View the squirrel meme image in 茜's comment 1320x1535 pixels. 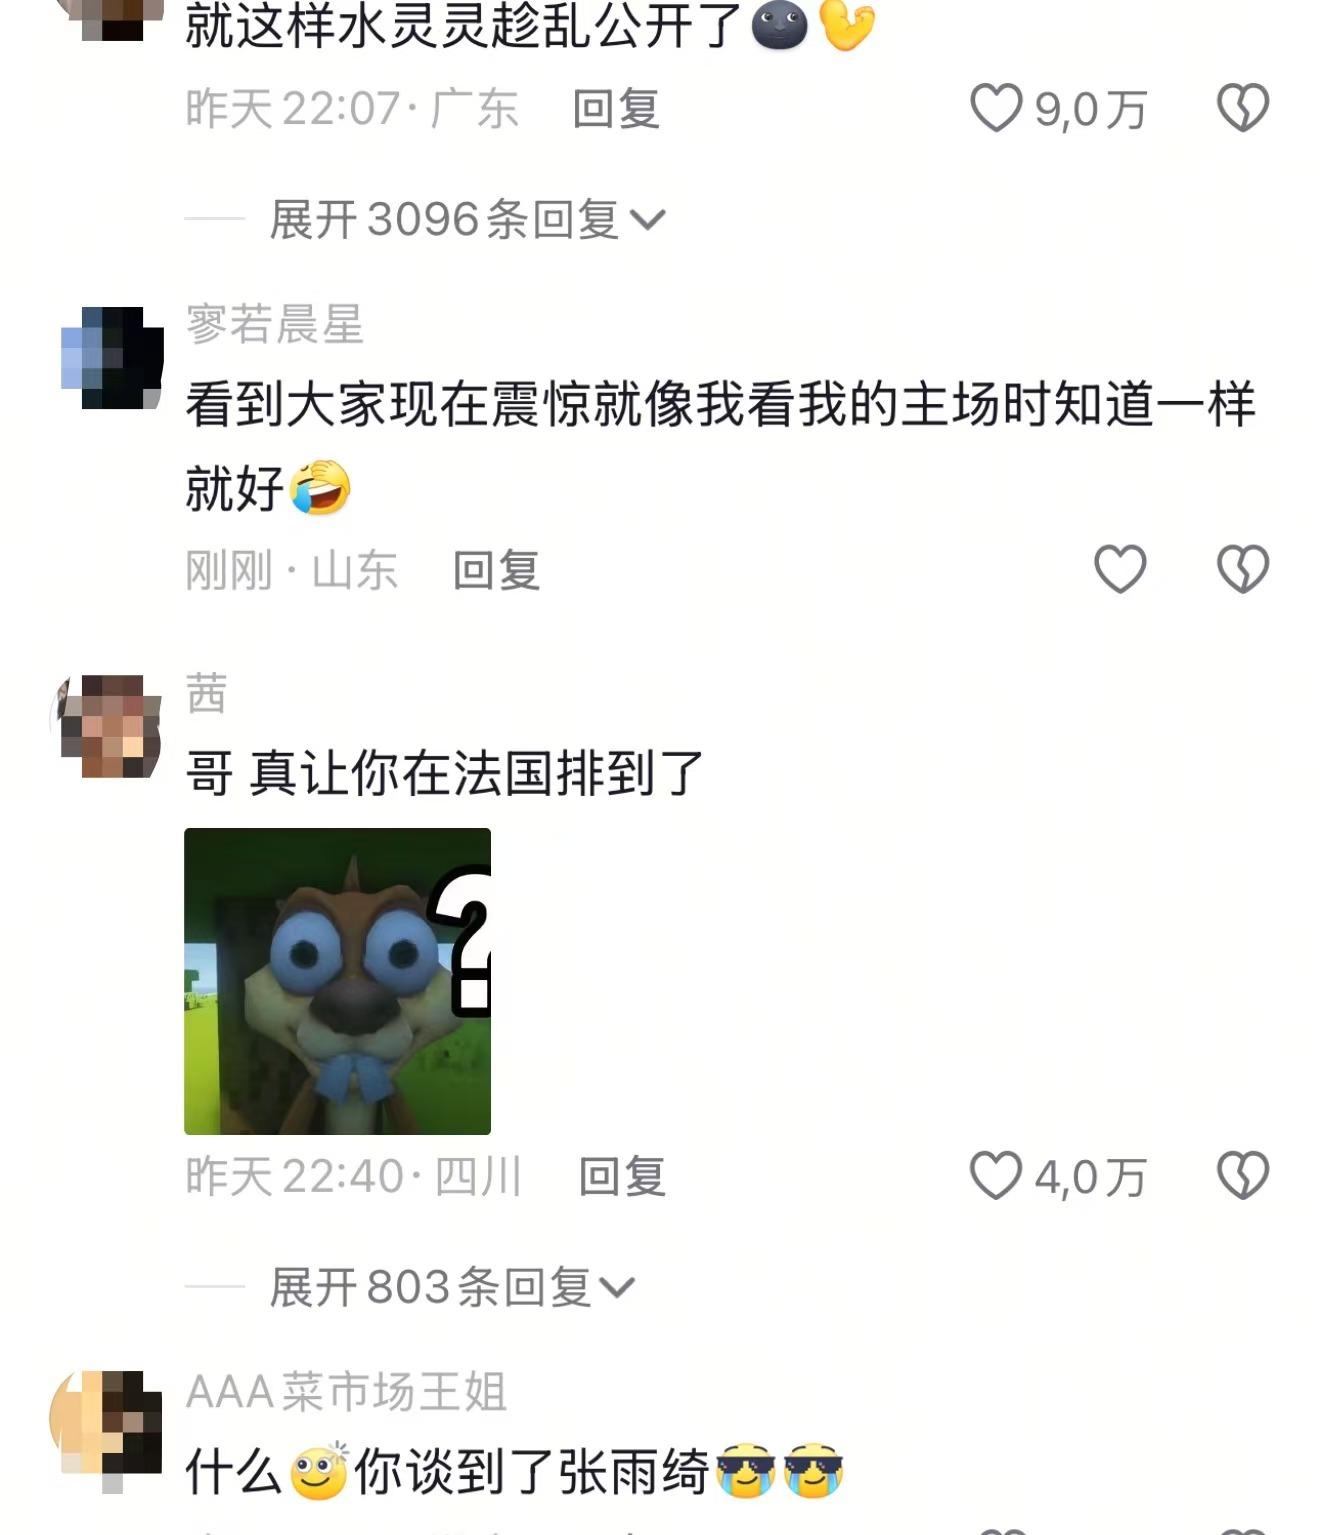[x=337, y=981]
